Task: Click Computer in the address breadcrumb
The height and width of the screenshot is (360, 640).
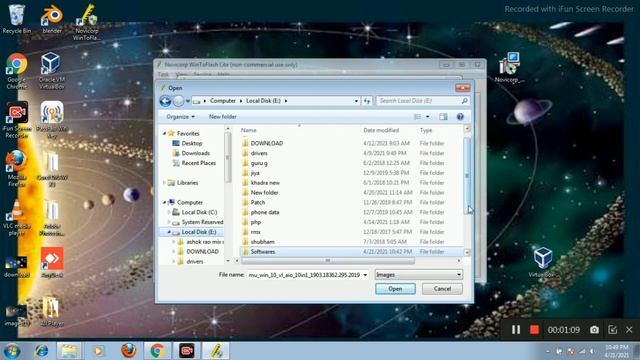Action: pyautogui.click(x=222, y=100)
